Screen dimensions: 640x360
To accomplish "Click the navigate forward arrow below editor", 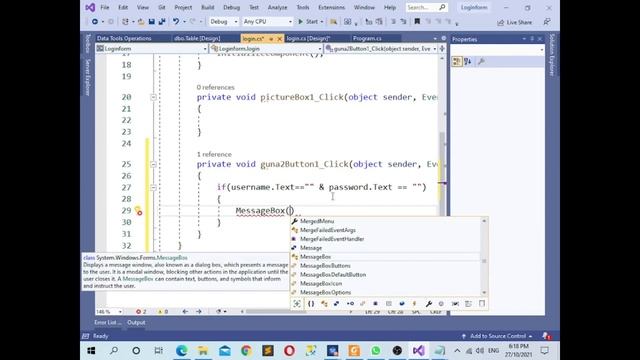I will pyautogui.click(x=199, y=311).
